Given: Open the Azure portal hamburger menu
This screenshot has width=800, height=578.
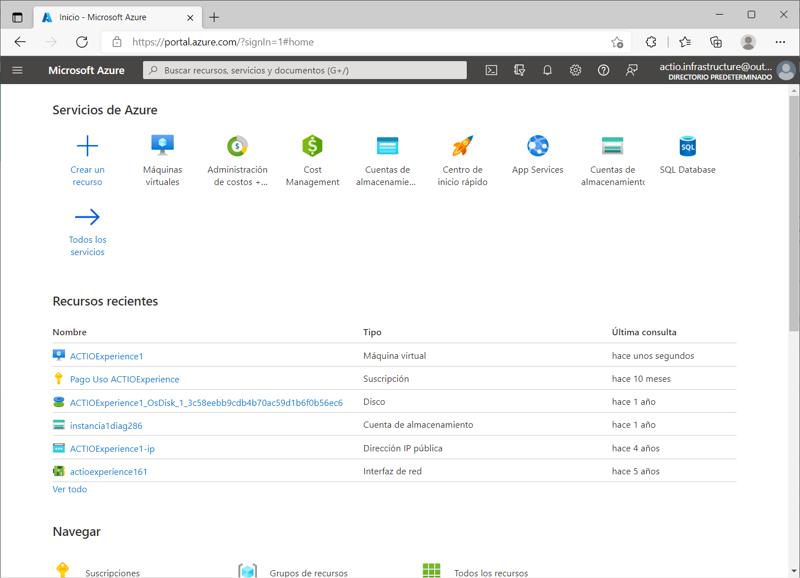Looking at the screenshot, I should point(17,70).
